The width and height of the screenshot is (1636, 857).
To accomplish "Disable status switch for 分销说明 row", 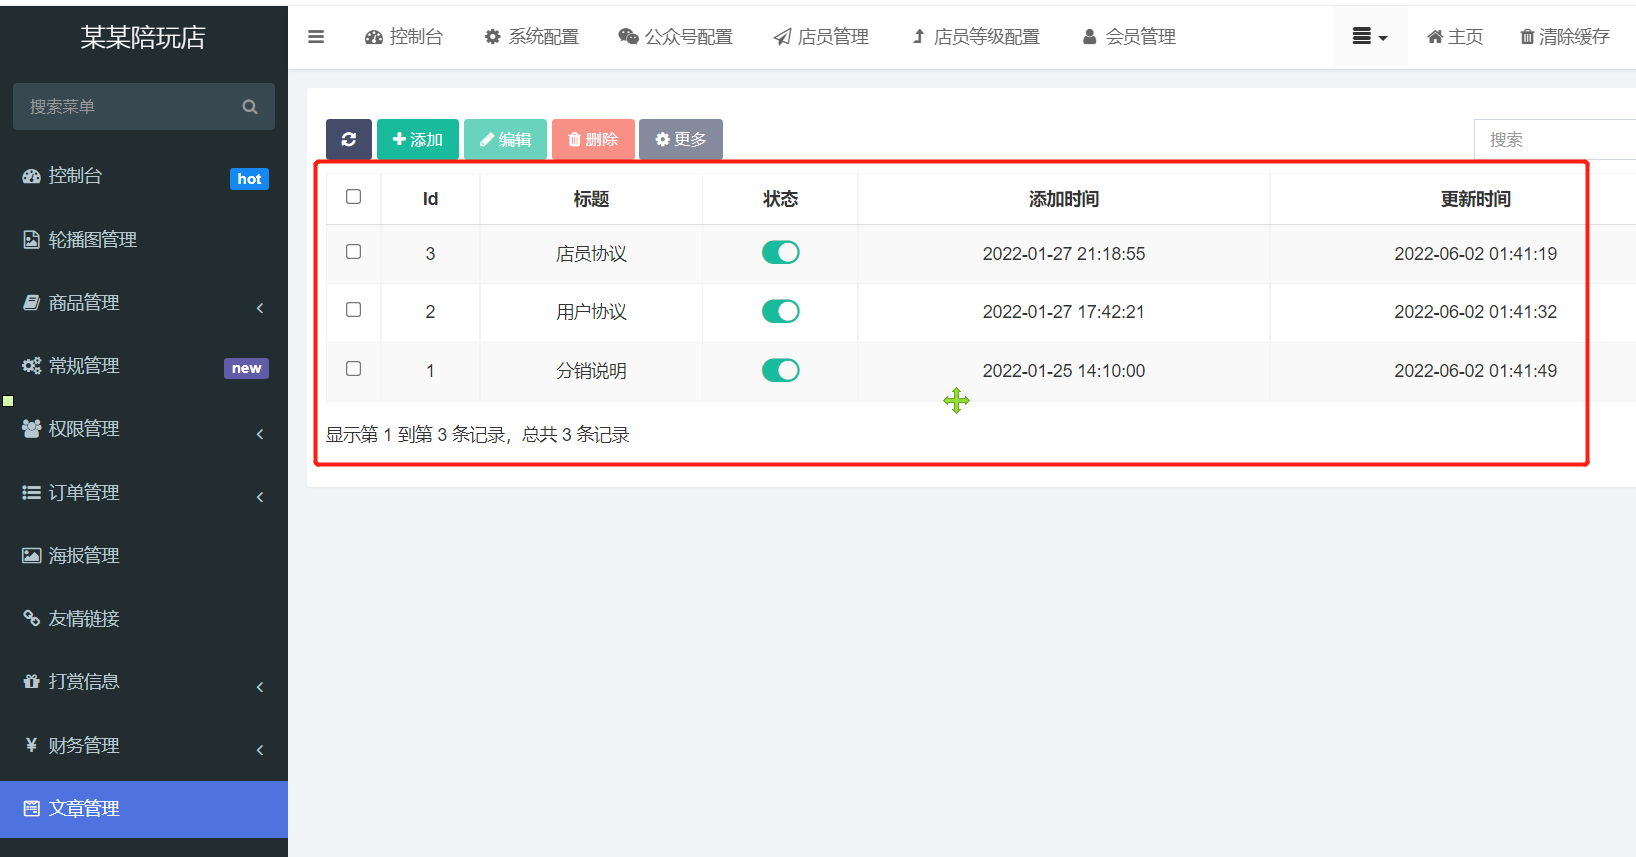I will [x=780, y=371].
